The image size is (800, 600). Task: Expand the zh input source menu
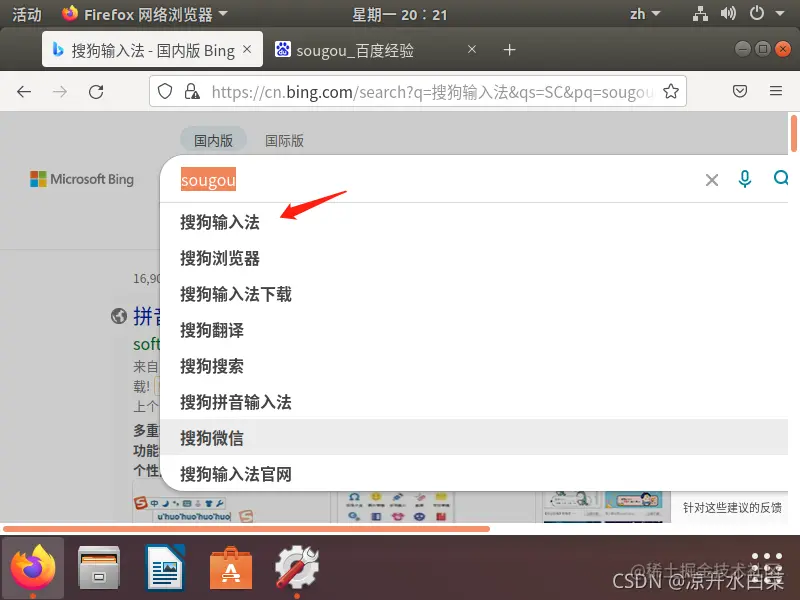645,14
